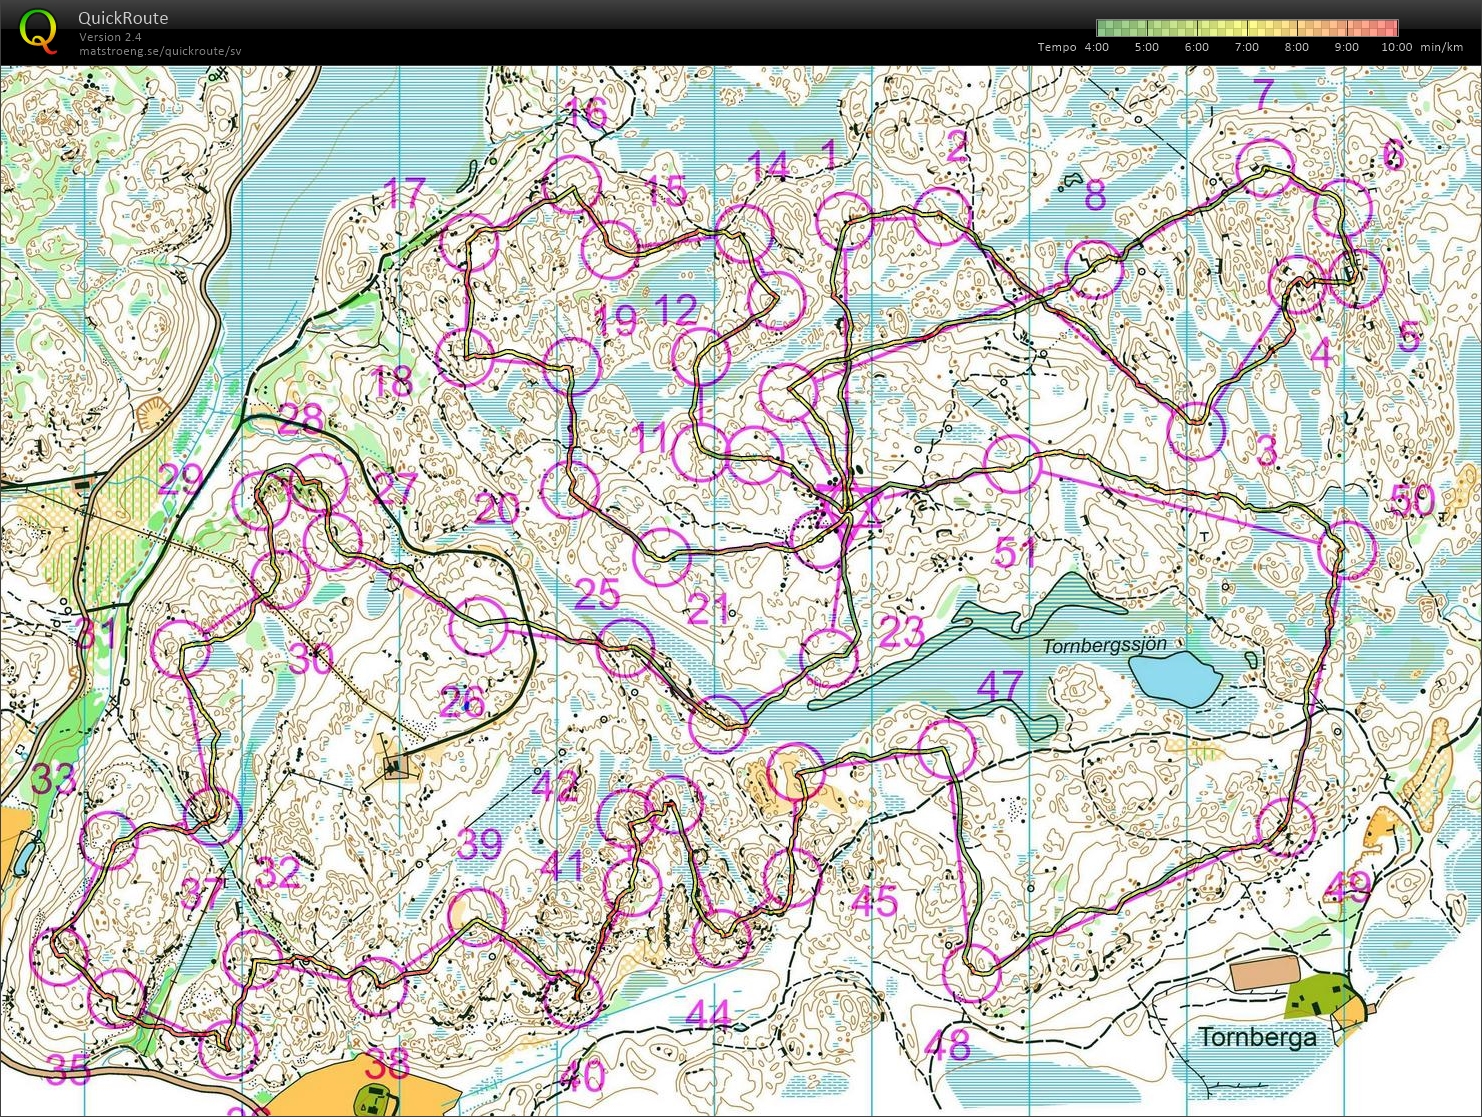Click the Version 2.4 label
This screenshot has height=1117, width=1482.
tap(110, 37)
